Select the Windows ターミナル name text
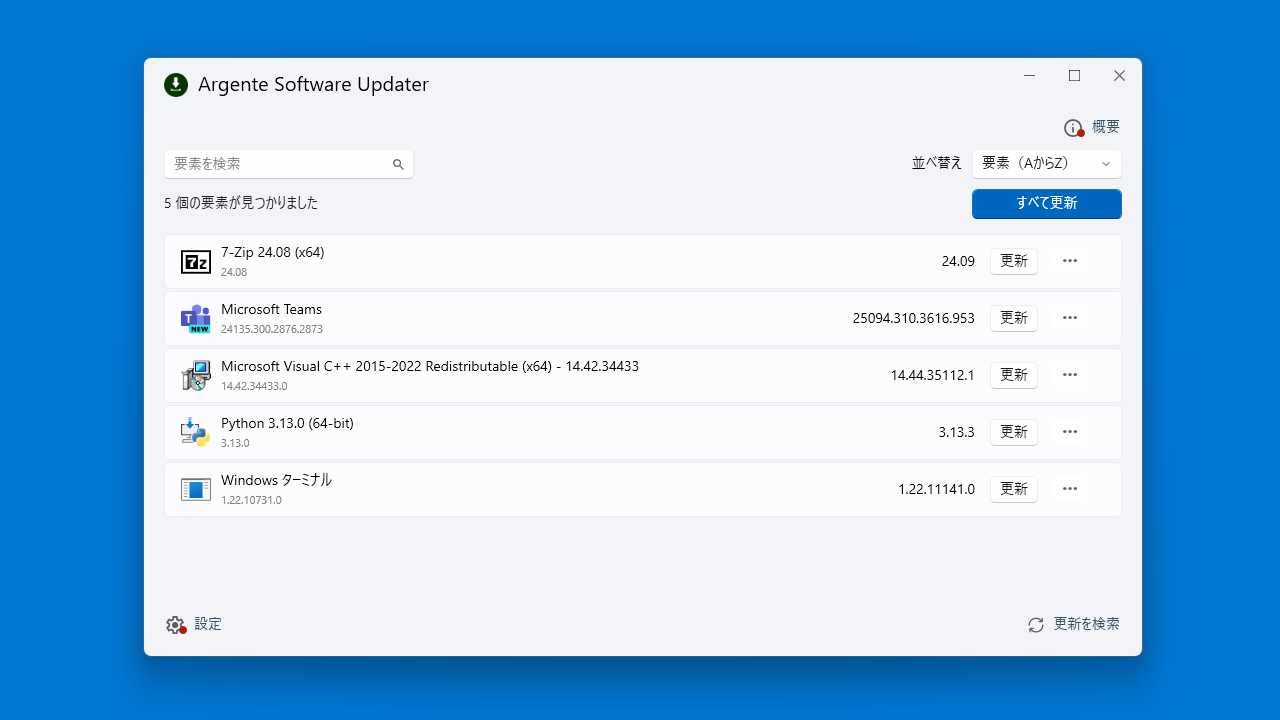This screenshot has width=1280, height=720. (x=277, y=481)
